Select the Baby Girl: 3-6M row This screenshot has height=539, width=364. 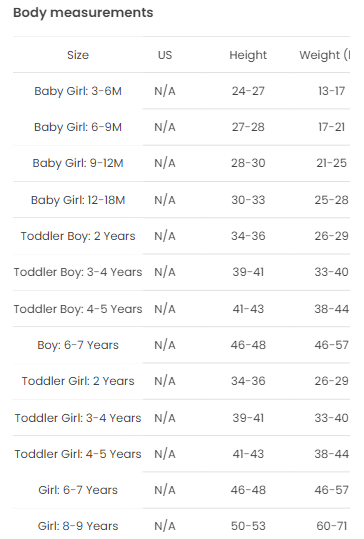coord(181,91)
